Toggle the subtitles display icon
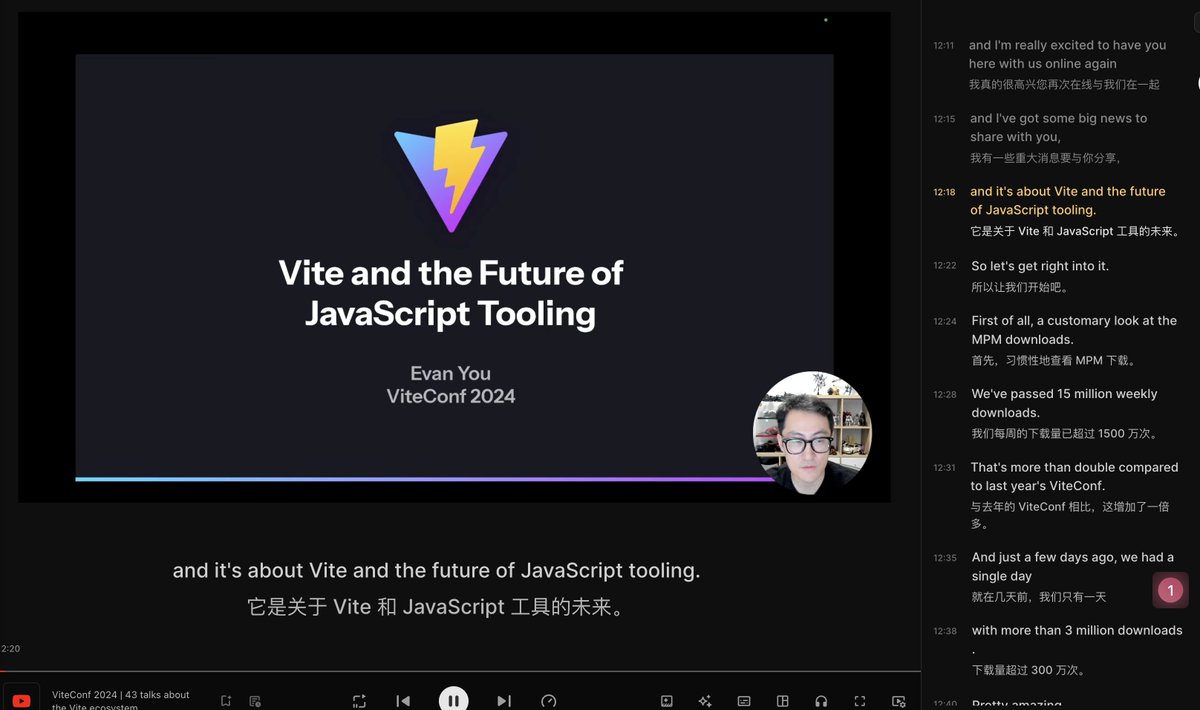1200x710 pixels. [744, 701]
